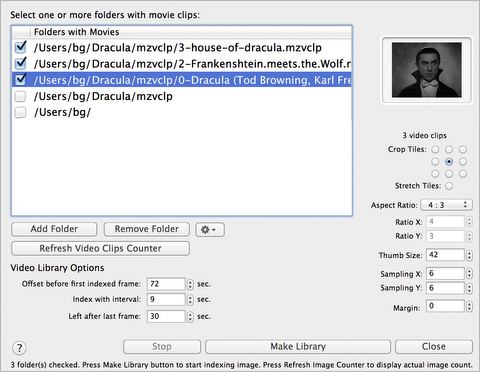Click the Ratio X stepper
Screen dimensions: 480x372
[469, 222]
